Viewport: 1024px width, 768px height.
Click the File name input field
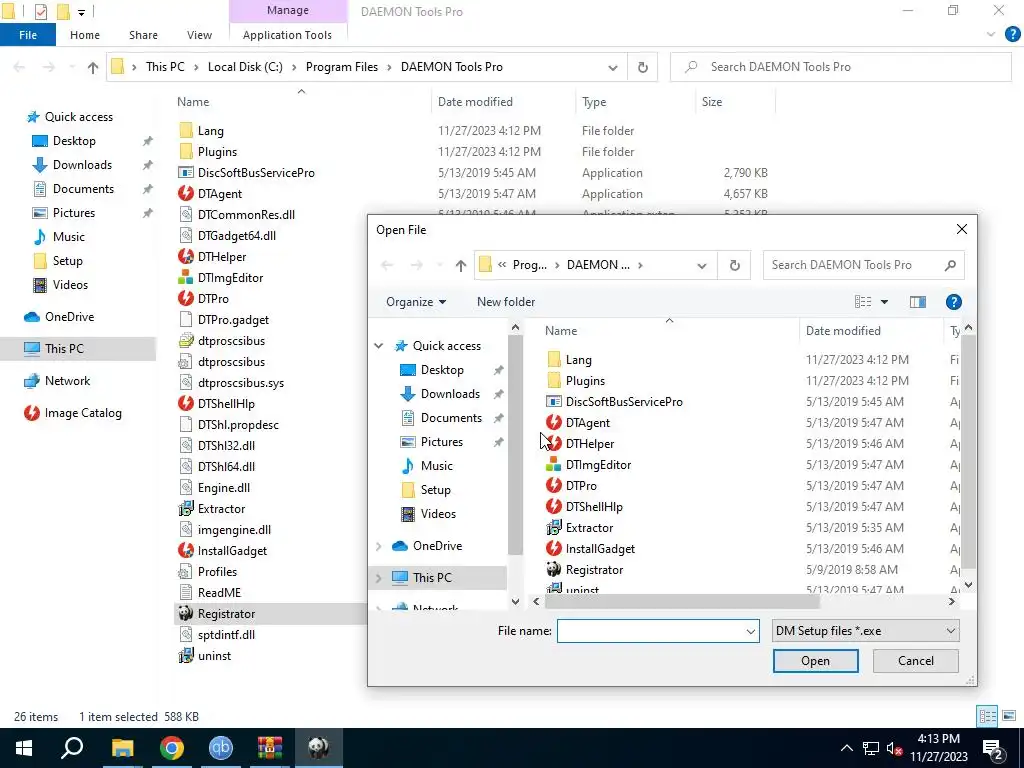pos(651,631)
